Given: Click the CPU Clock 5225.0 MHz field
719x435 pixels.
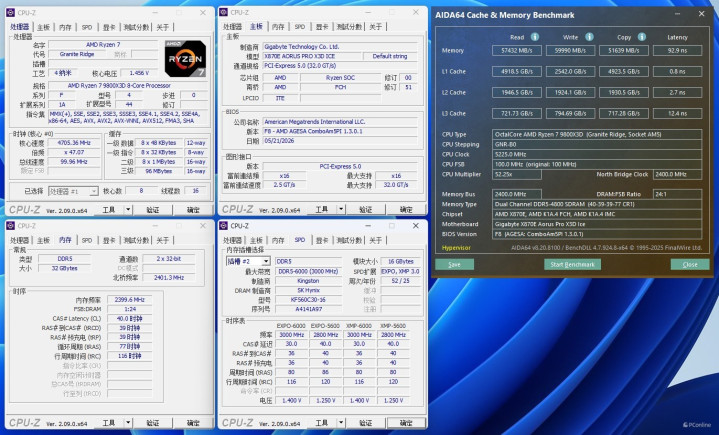Looking at the screenshot, I should coord(597,154).
